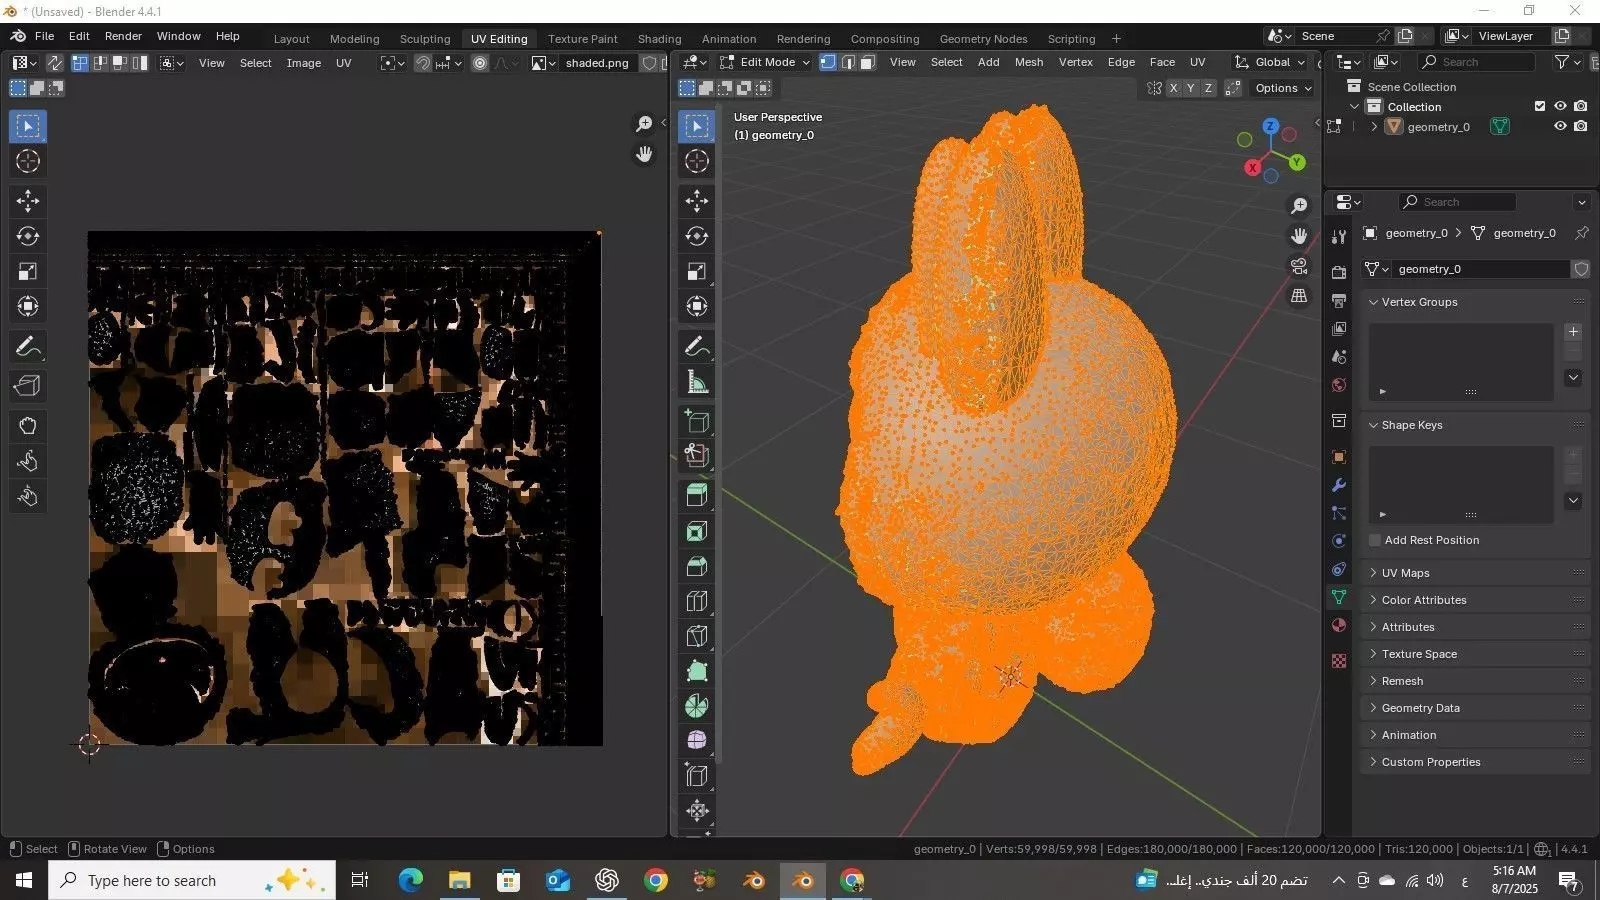
Task: Switch to the Sculpting workspace tab
Action: pos(425,39)
